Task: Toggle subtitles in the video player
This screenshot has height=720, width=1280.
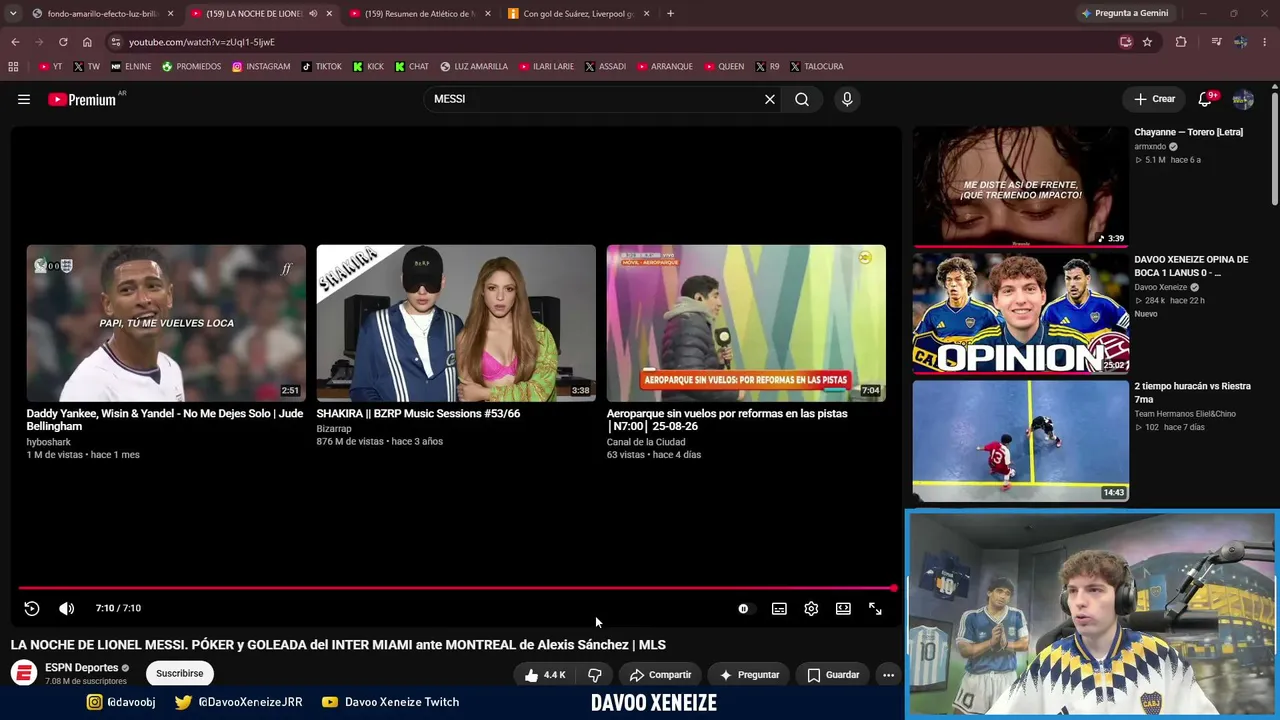Action: 779,608
